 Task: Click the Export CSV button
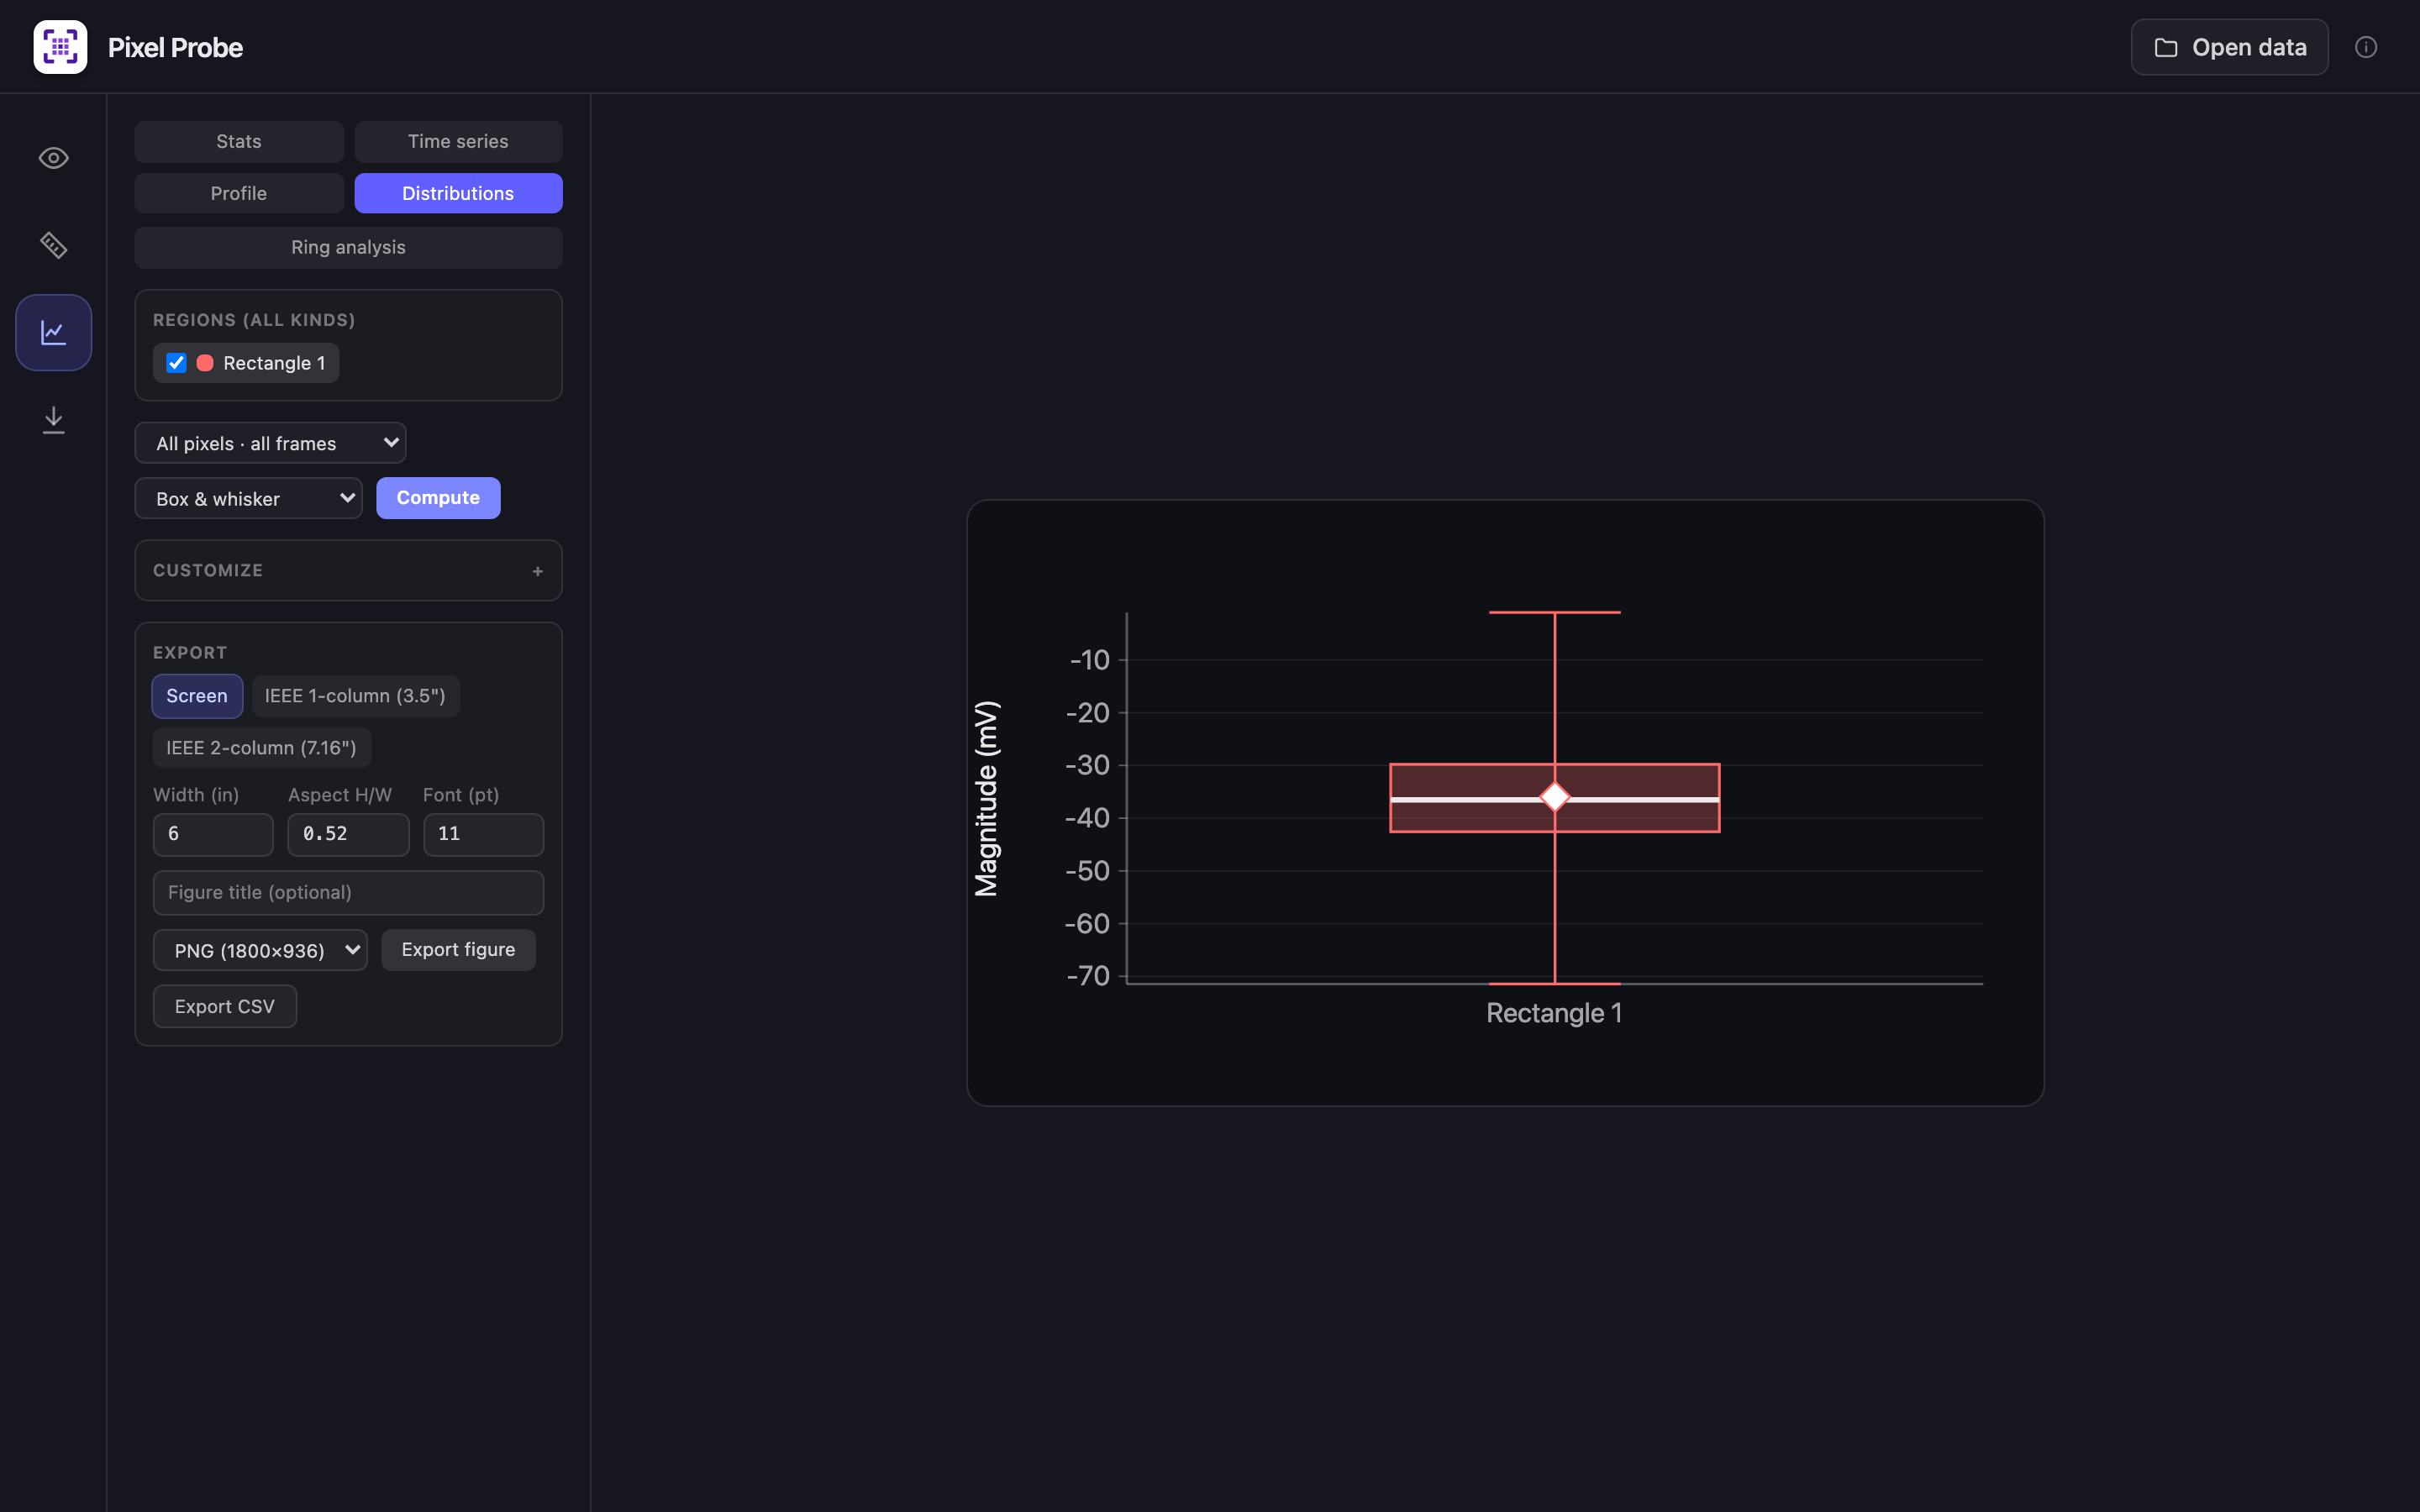(224, 1006)
